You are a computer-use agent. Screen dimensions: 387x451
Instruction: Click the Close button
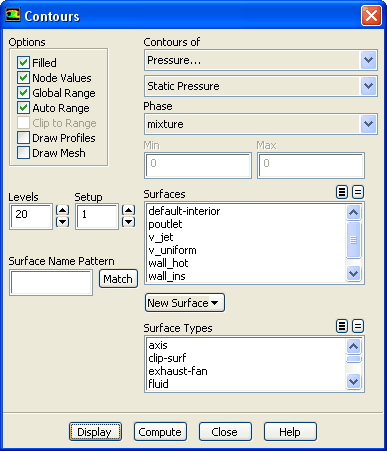coord(225,432)
